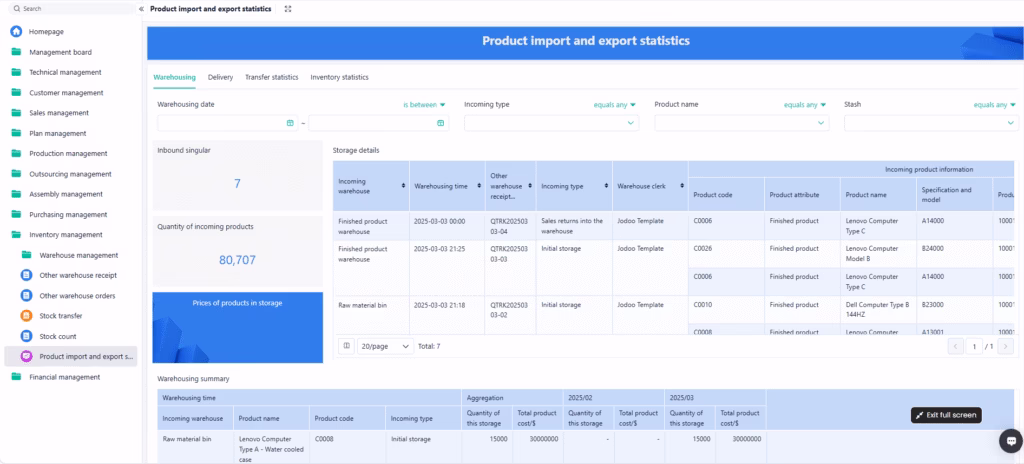Image resolution: width=1024 pixels, height=464 pixels.
Task: Open the chat support bubble icon
Action: pos(1008,440)
